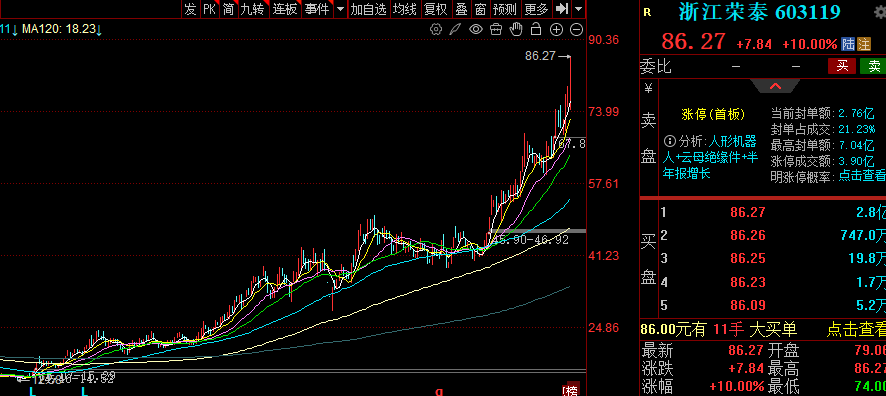The image size is (886, 396).
Task: Open the 更多 menu
Action: [x=536, y=9]
